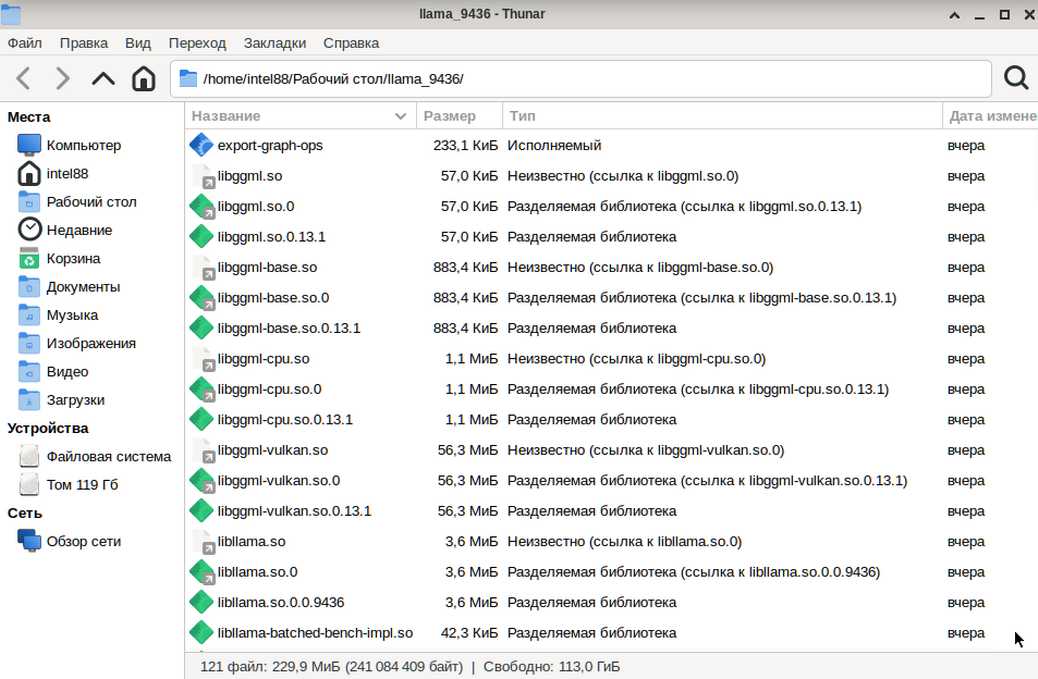Click status bar text showing 121 файл

(331, 666)
